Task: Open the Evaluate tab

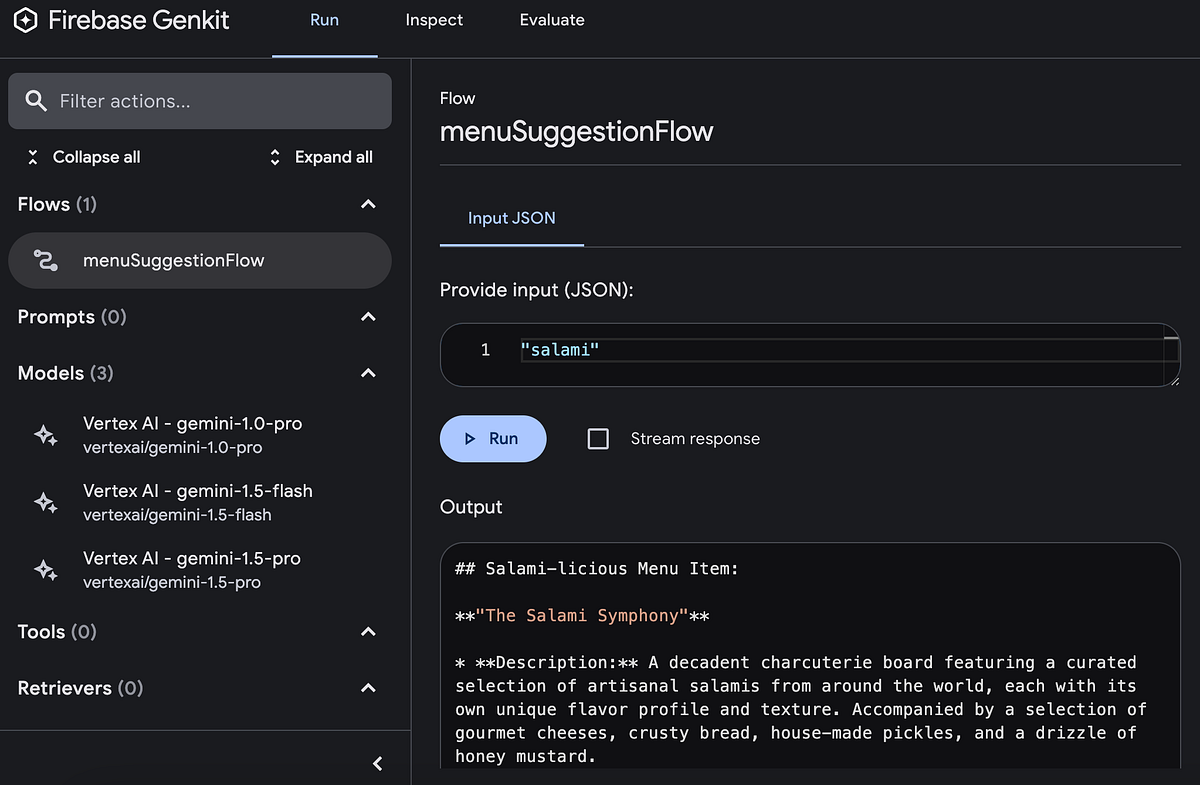Action: pyautogui.click(x=552, y=20)
